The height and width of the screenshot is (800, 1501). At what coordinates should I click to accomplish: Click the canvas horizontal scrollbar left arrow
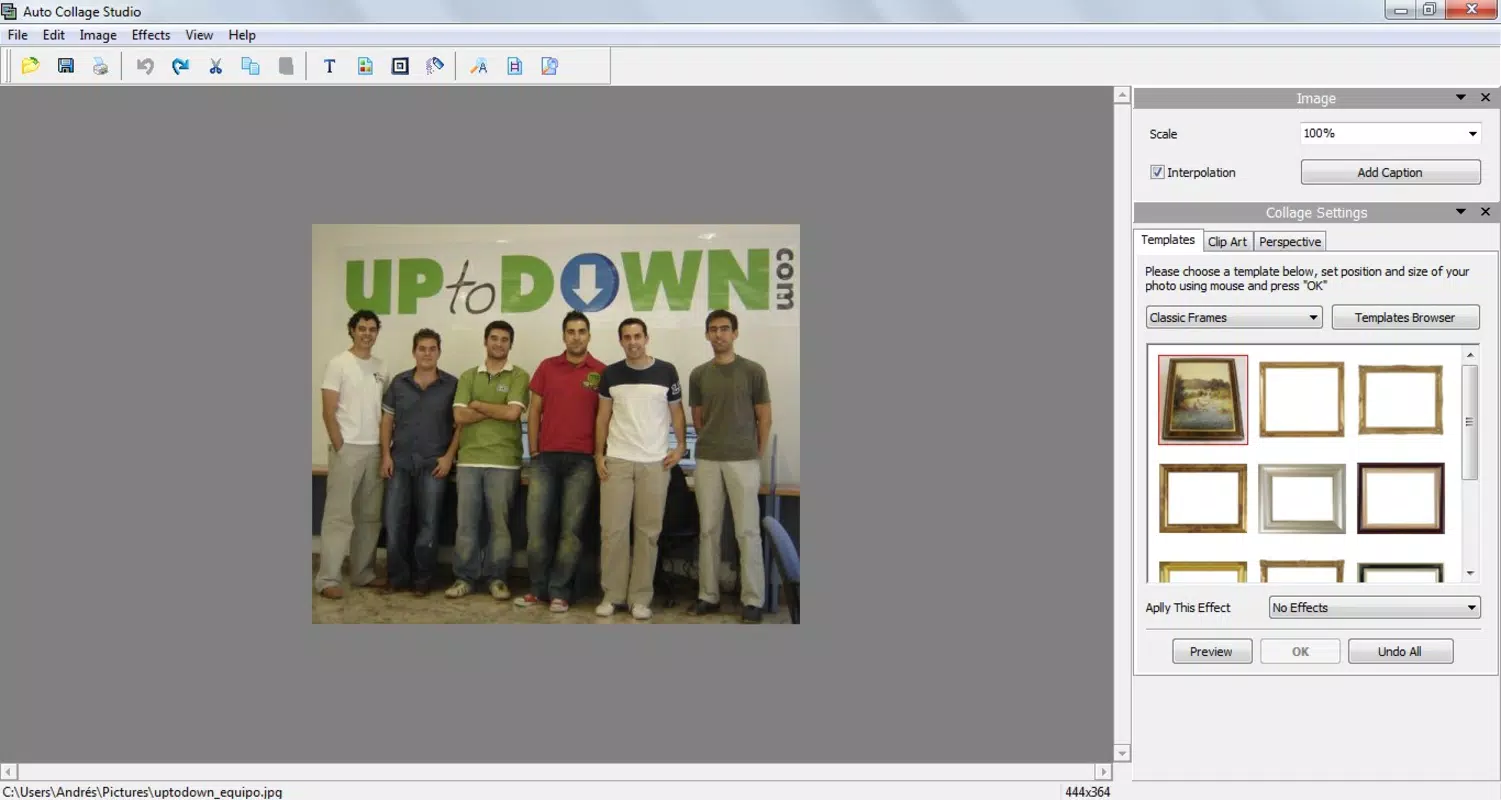click(x=9, y=772)
